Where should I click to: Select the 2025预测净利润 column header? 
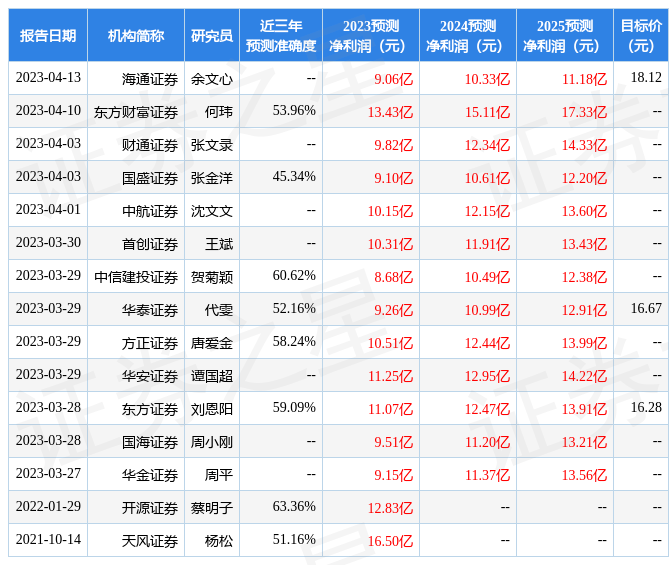564,36
